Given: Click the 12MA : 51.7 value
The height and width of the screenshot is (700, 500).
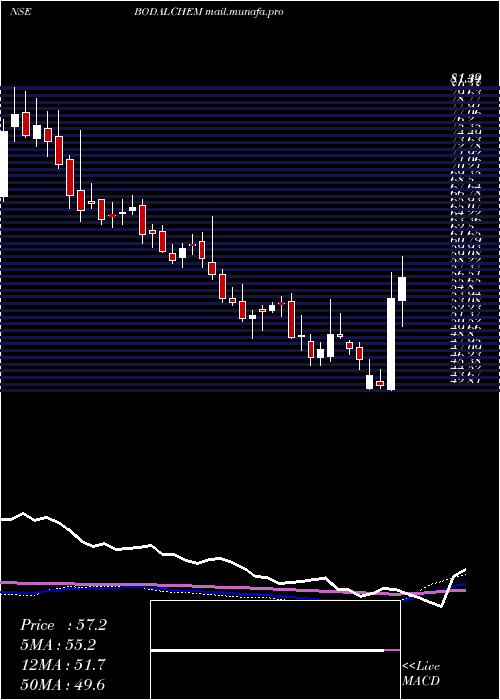Looking at the screenshot, I should click(x=63, y=665).
